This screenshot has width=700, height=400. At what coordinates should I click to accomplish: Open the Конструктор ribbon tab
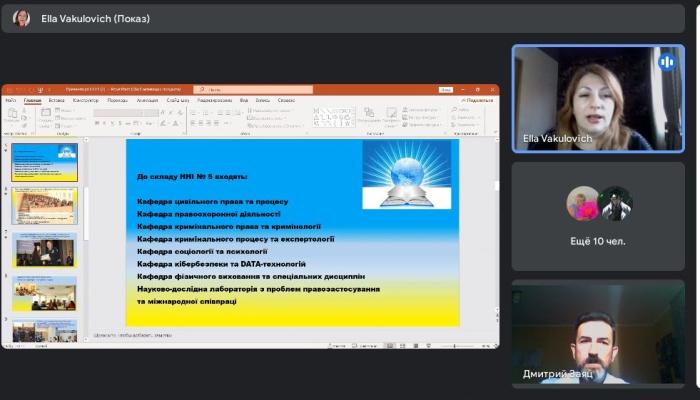86,100
